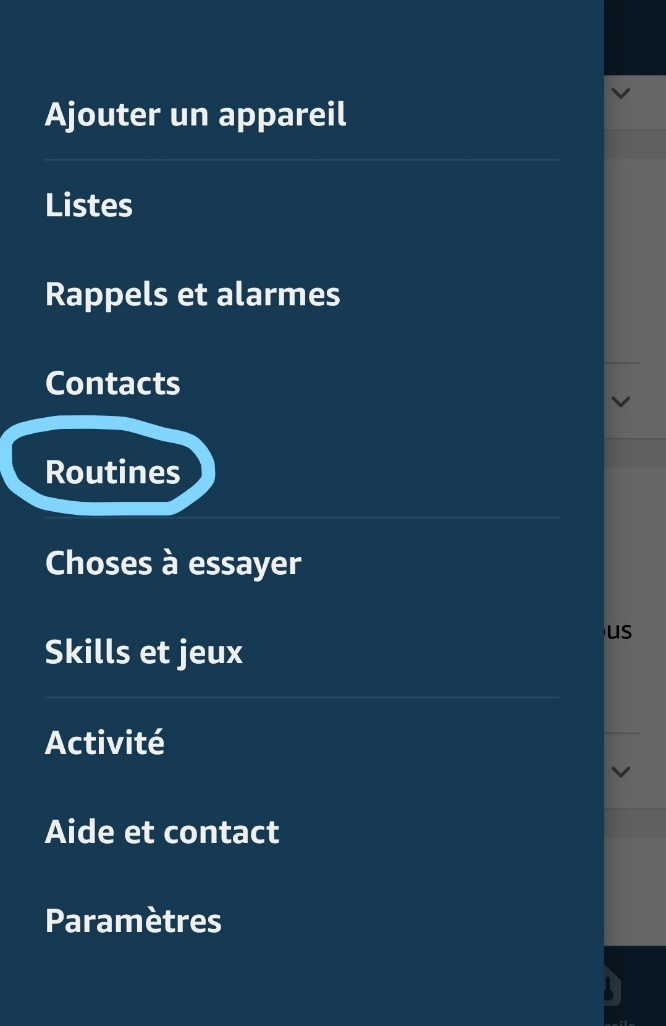The image size is (666, 1026).
Task: View the Activité page
Action: point(104,742)
